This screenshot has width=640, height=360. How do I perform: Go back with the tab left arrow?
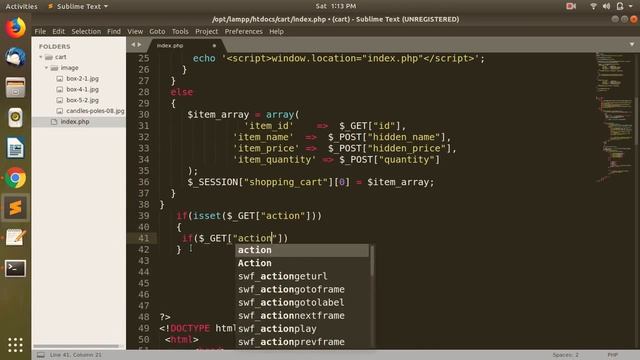pos(133,44)
